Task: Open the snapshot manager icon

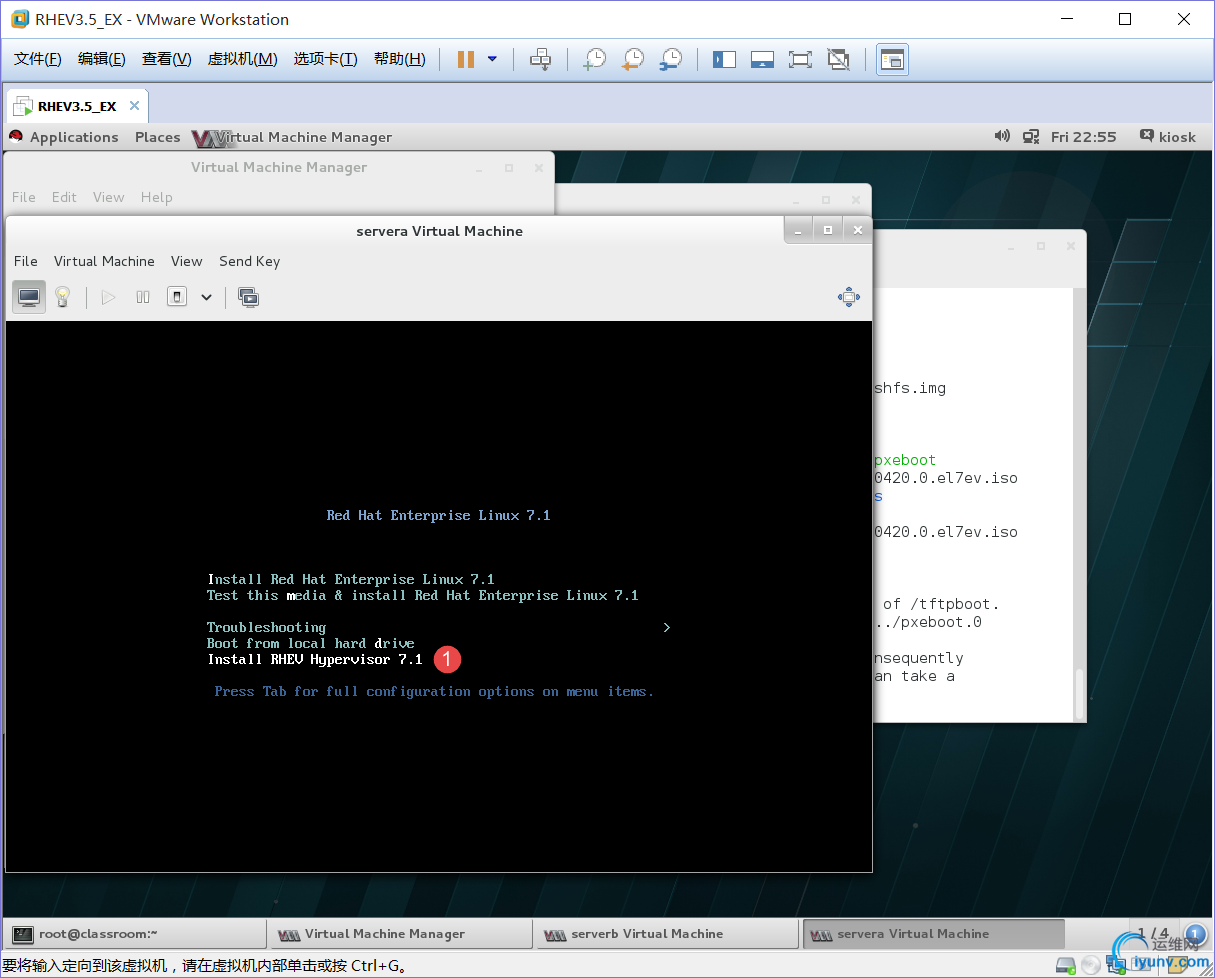Action: point(671,59)
